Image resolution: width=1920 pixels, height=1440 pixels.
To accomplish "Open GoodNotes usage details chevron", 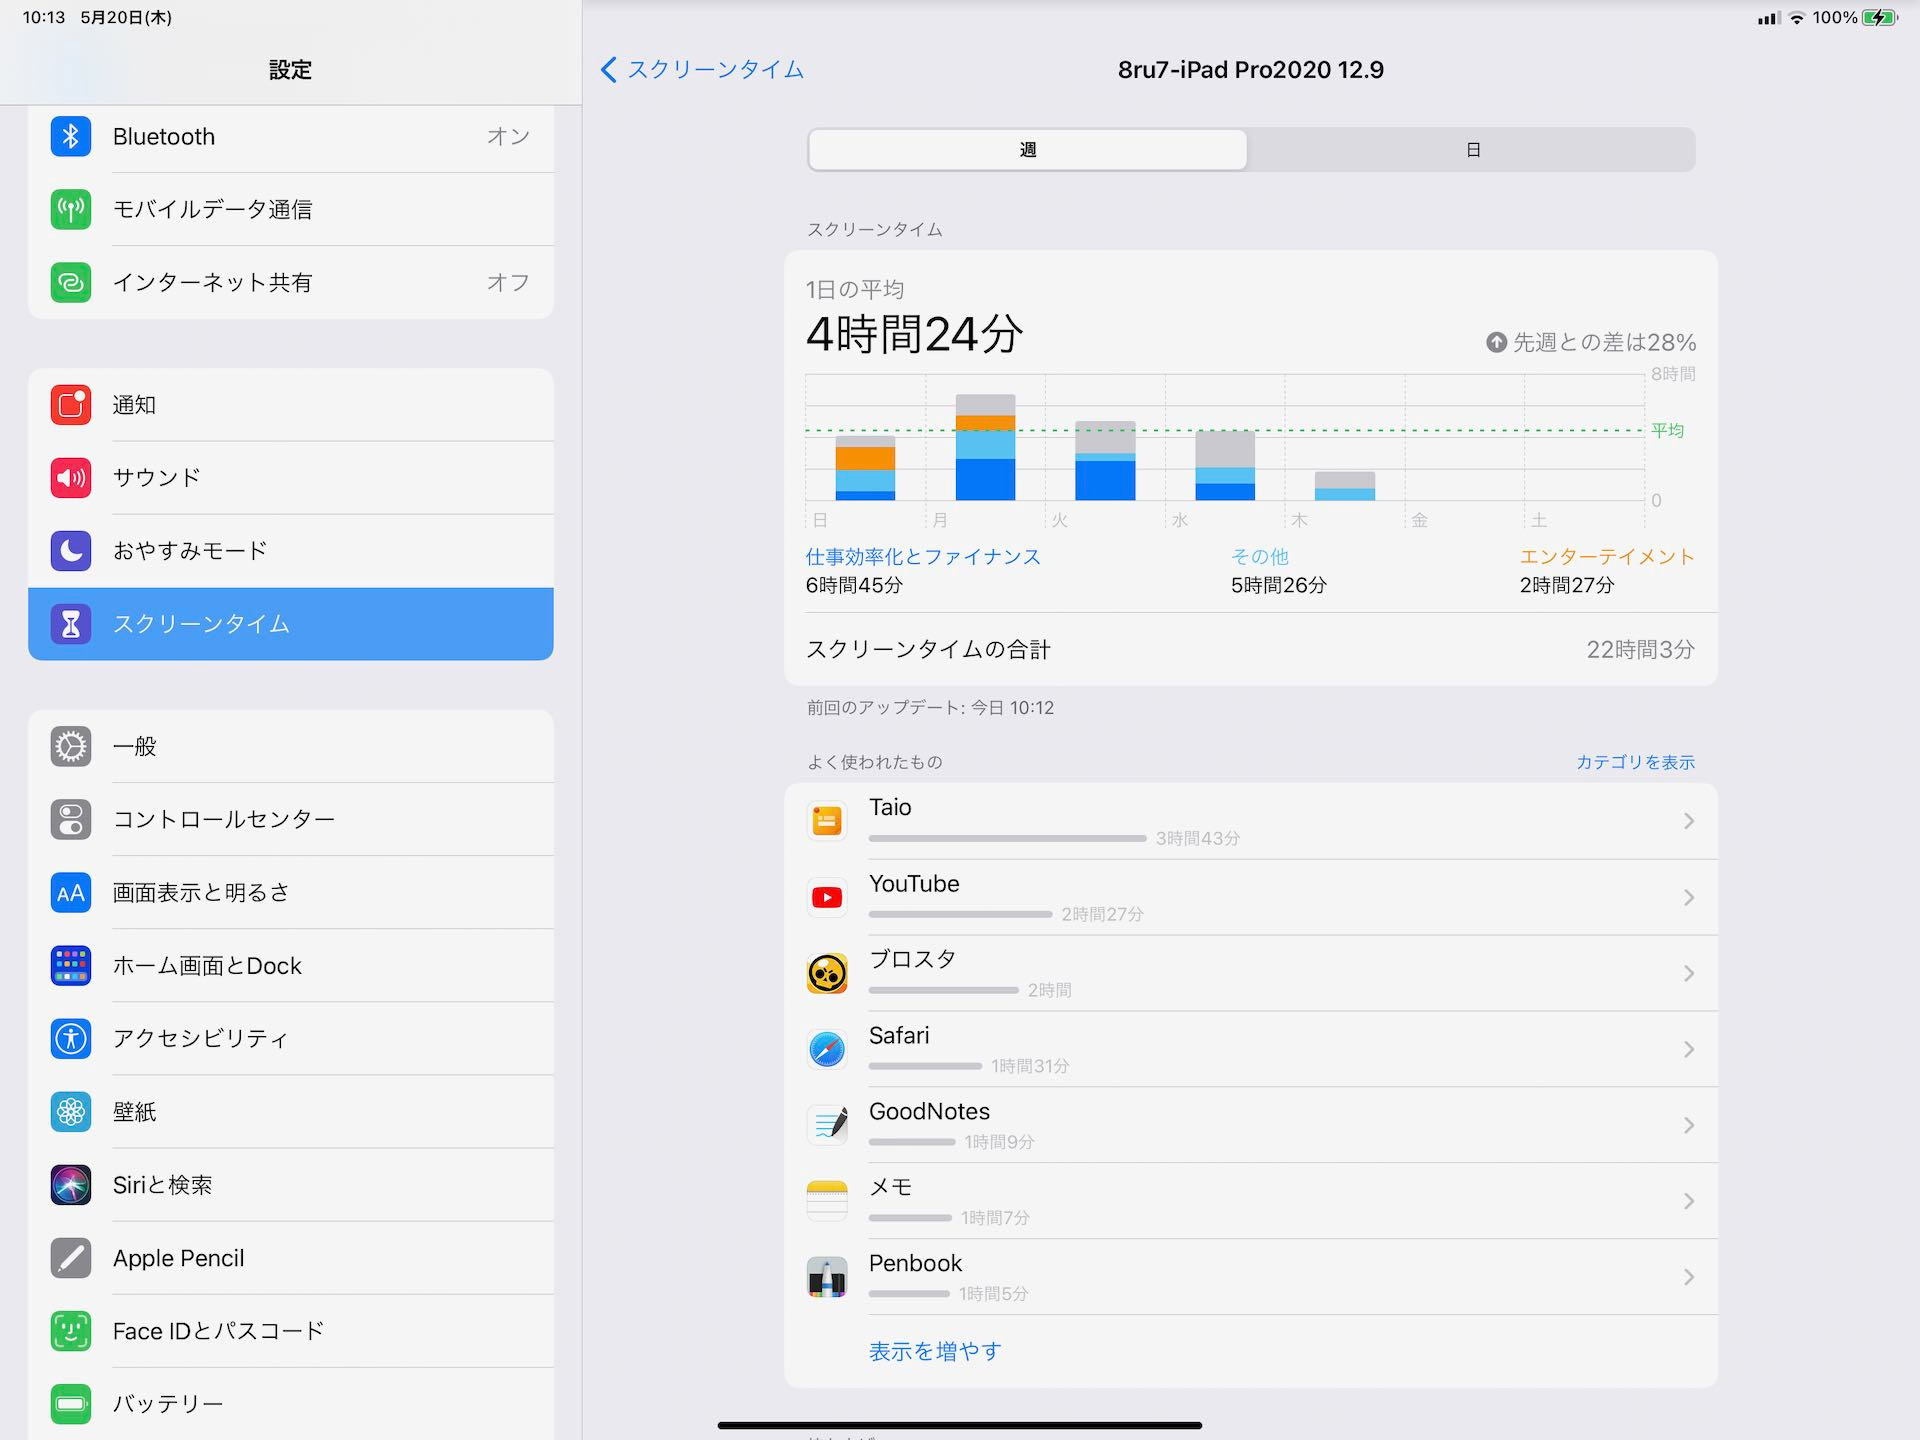I will pyautogui.click(x=1689, y=1125).
